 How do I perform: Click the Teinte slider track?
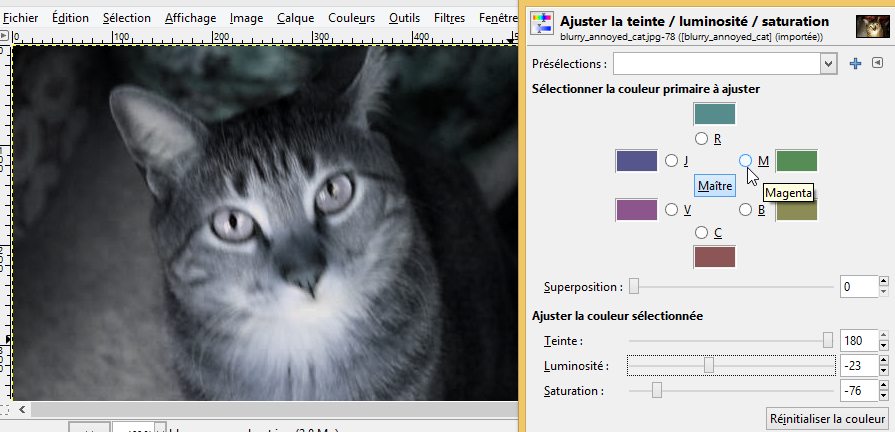[731, 341]
